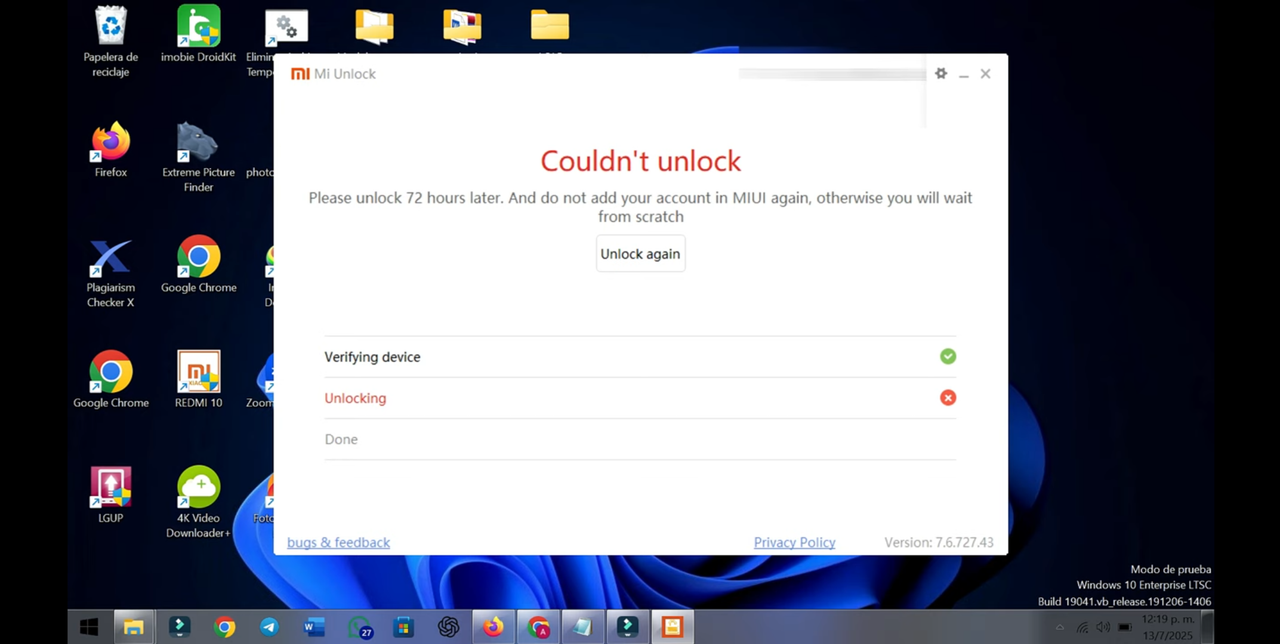Open the Windows Start menu
The height and width of the screenshot is (644, 1280).
(x=89, y=627)
